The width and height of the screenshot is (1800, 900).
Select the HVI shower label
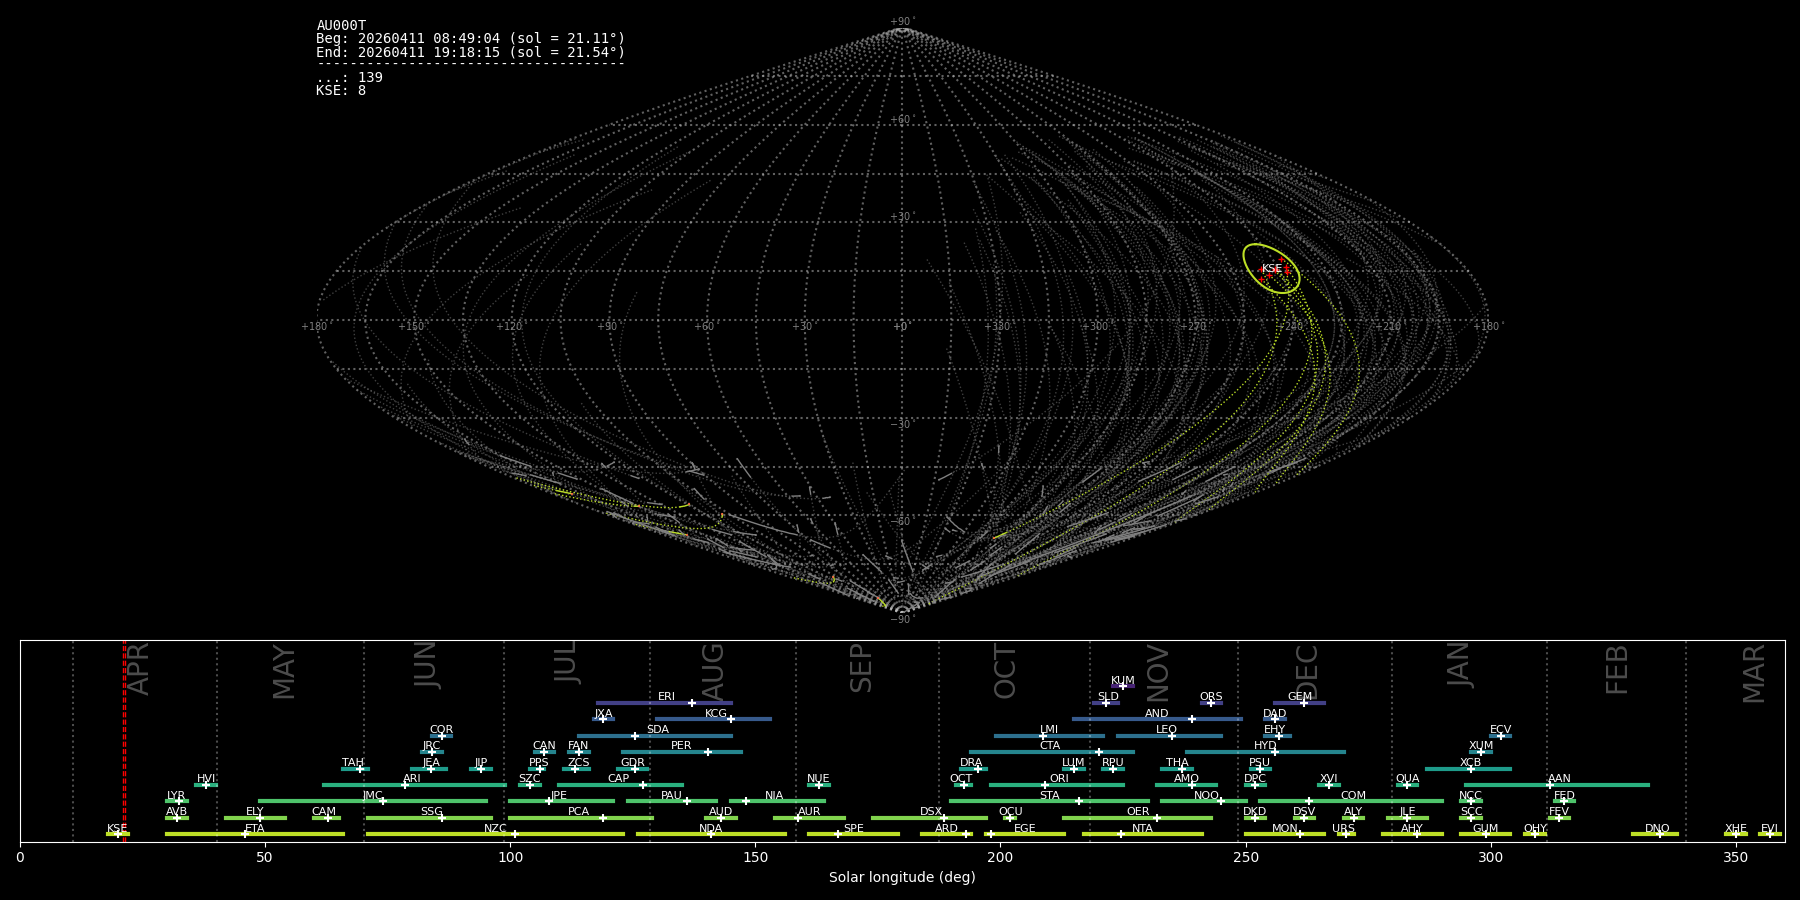(x=205, y=779)
